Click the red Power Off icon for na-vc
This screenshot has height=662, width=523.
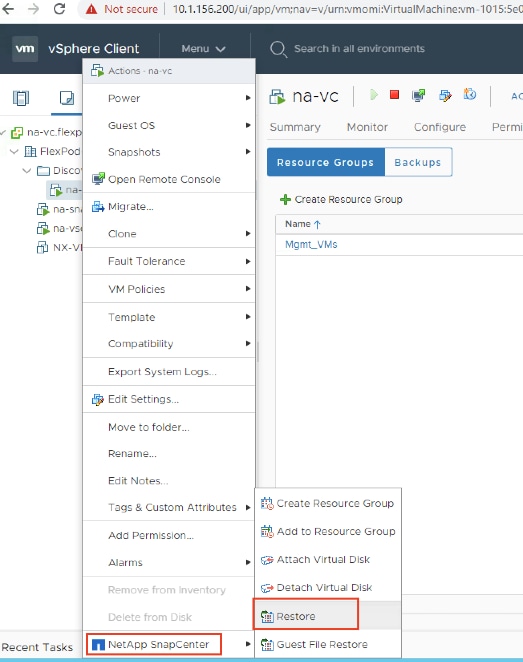[394, 94]
